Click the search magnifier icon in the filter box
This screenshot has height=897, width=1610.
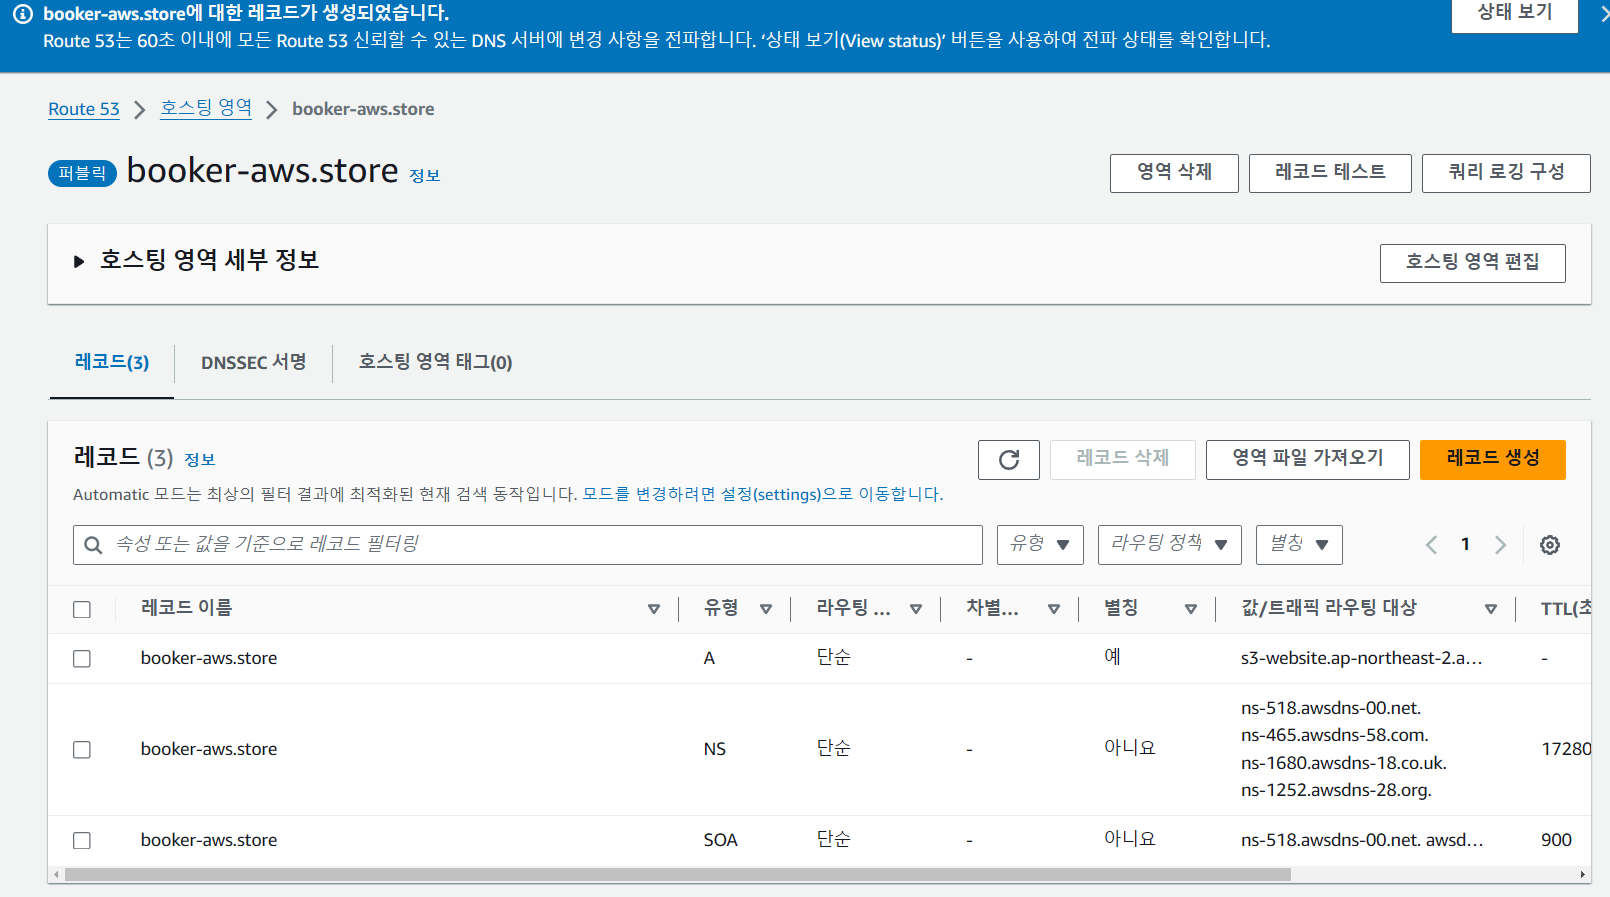pyautogui.click(x=93, y=545)
